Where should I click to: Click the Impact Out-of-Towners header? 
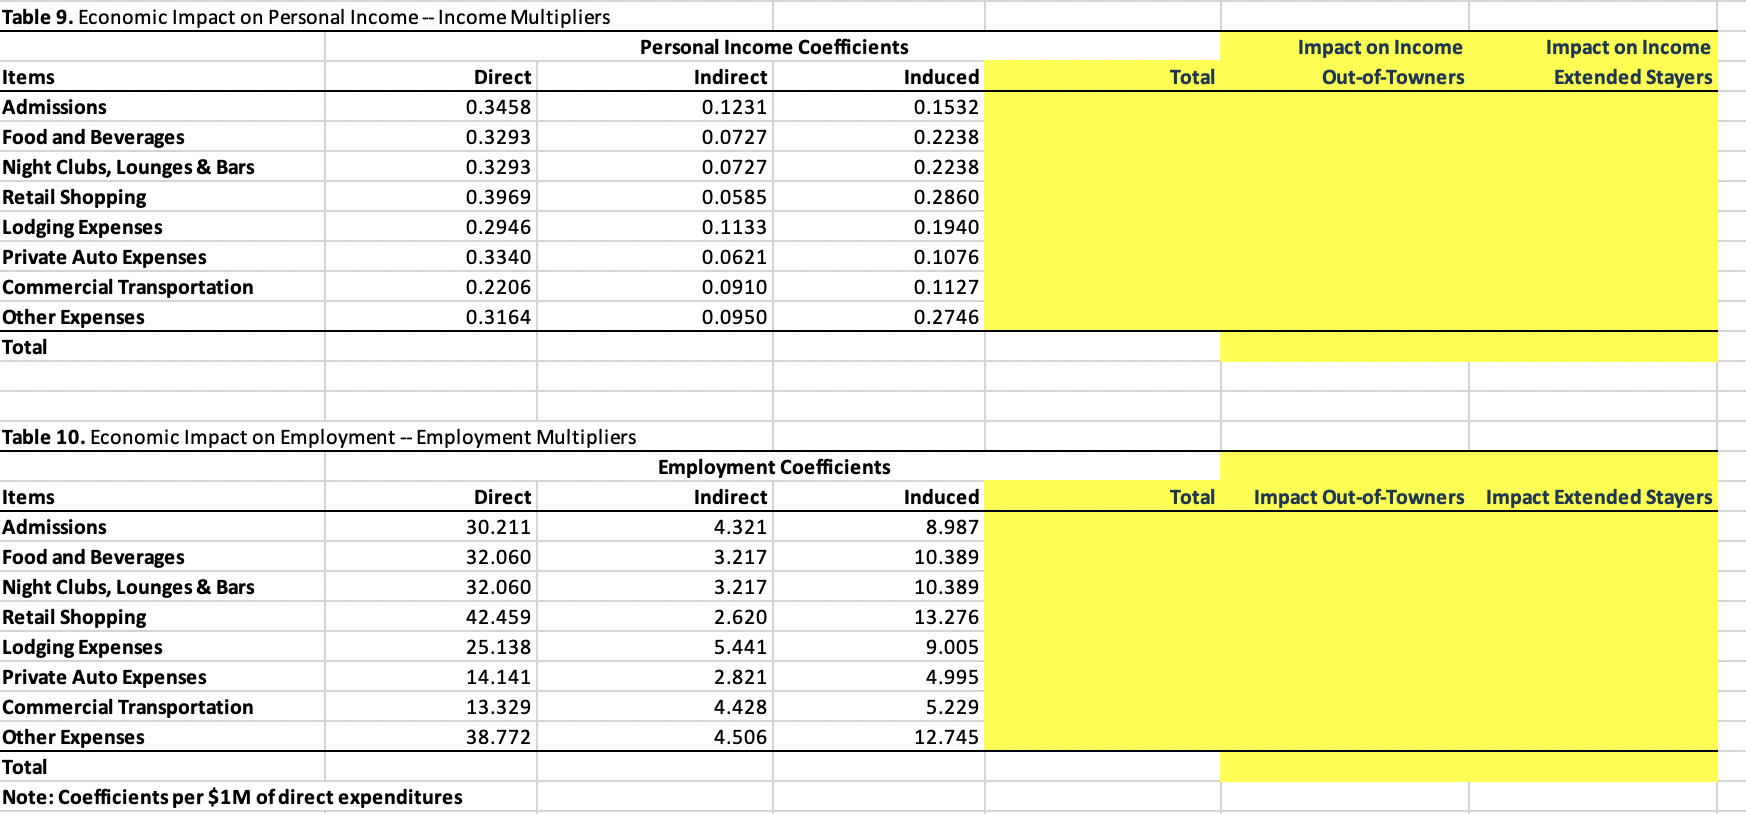1359,497
